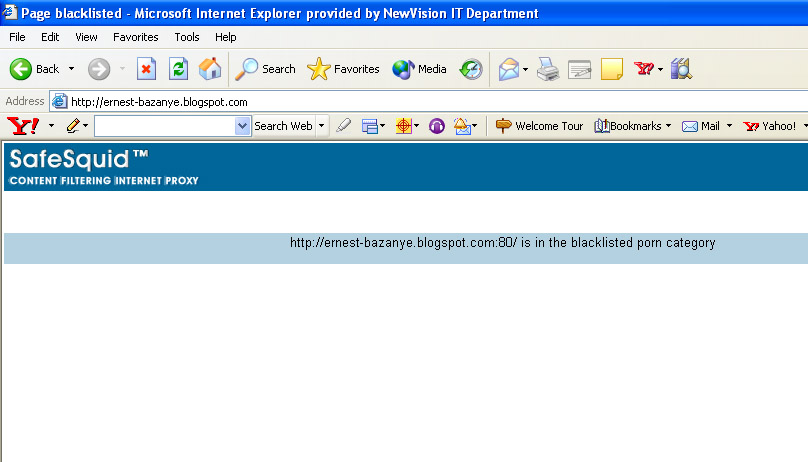808x462 pixels.
Task: Open the Yahoo Bookmarks button
Action: (x=628, y=126)
